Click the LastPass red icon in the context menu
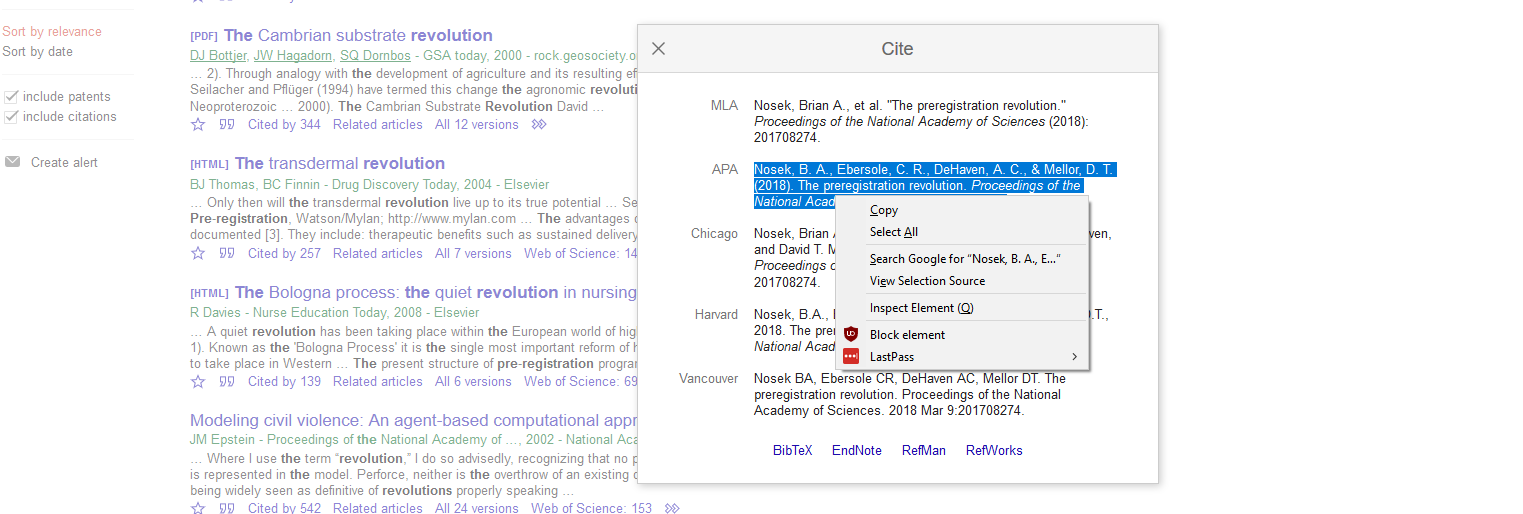 (851, 356)
